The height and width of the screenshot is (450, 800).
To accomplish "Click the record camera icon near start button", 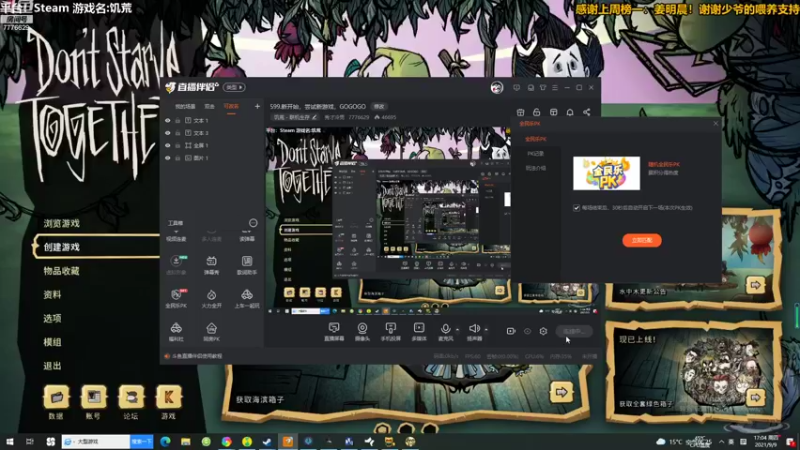I will pyautogui.click(x=511, y=331).
